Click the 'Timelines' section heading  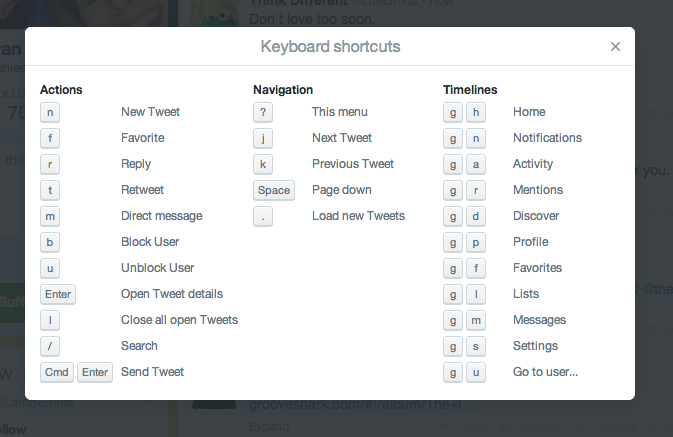[470, 90]
